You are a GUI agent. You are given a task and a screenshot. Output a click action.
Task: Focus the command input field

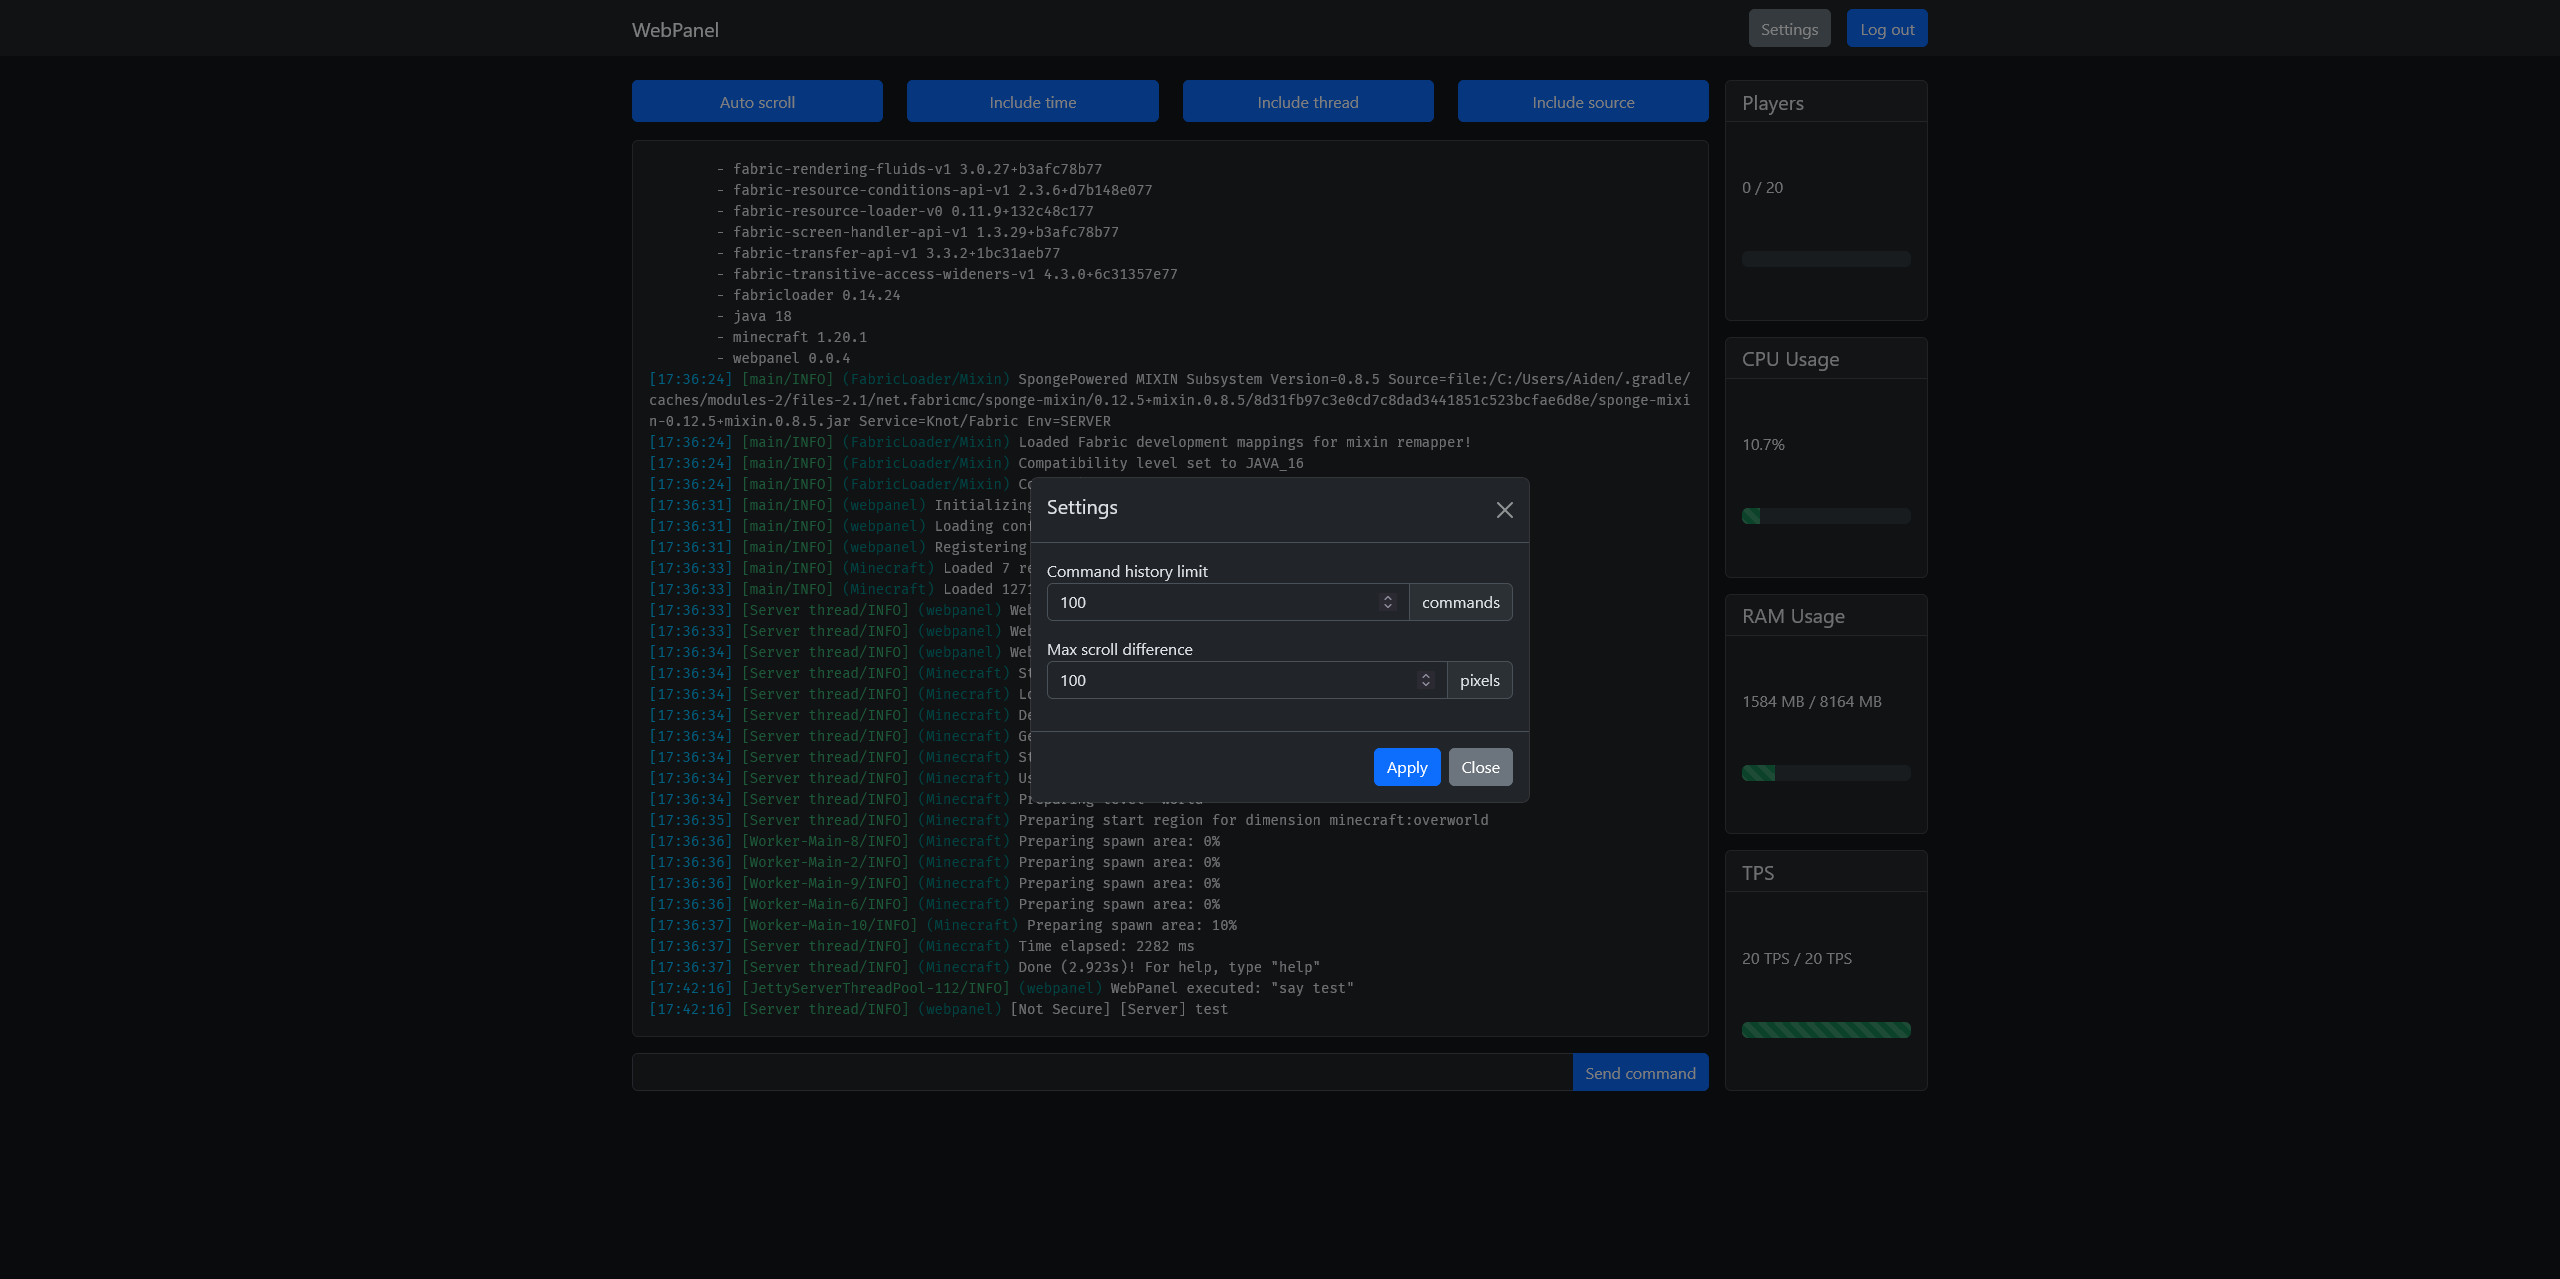coord(1100,1071)
